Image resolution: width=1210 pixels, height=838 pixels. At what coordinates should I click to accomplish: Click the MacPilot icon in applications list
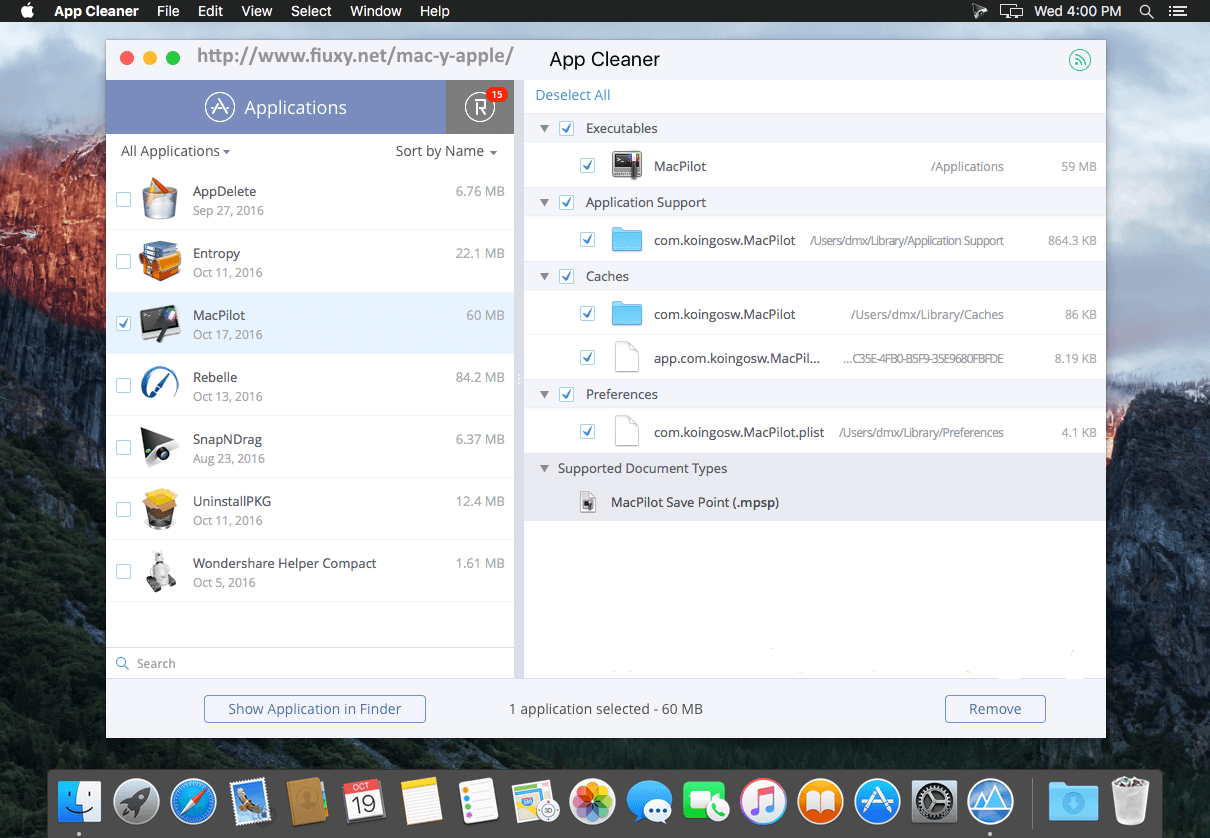(160, 323)
